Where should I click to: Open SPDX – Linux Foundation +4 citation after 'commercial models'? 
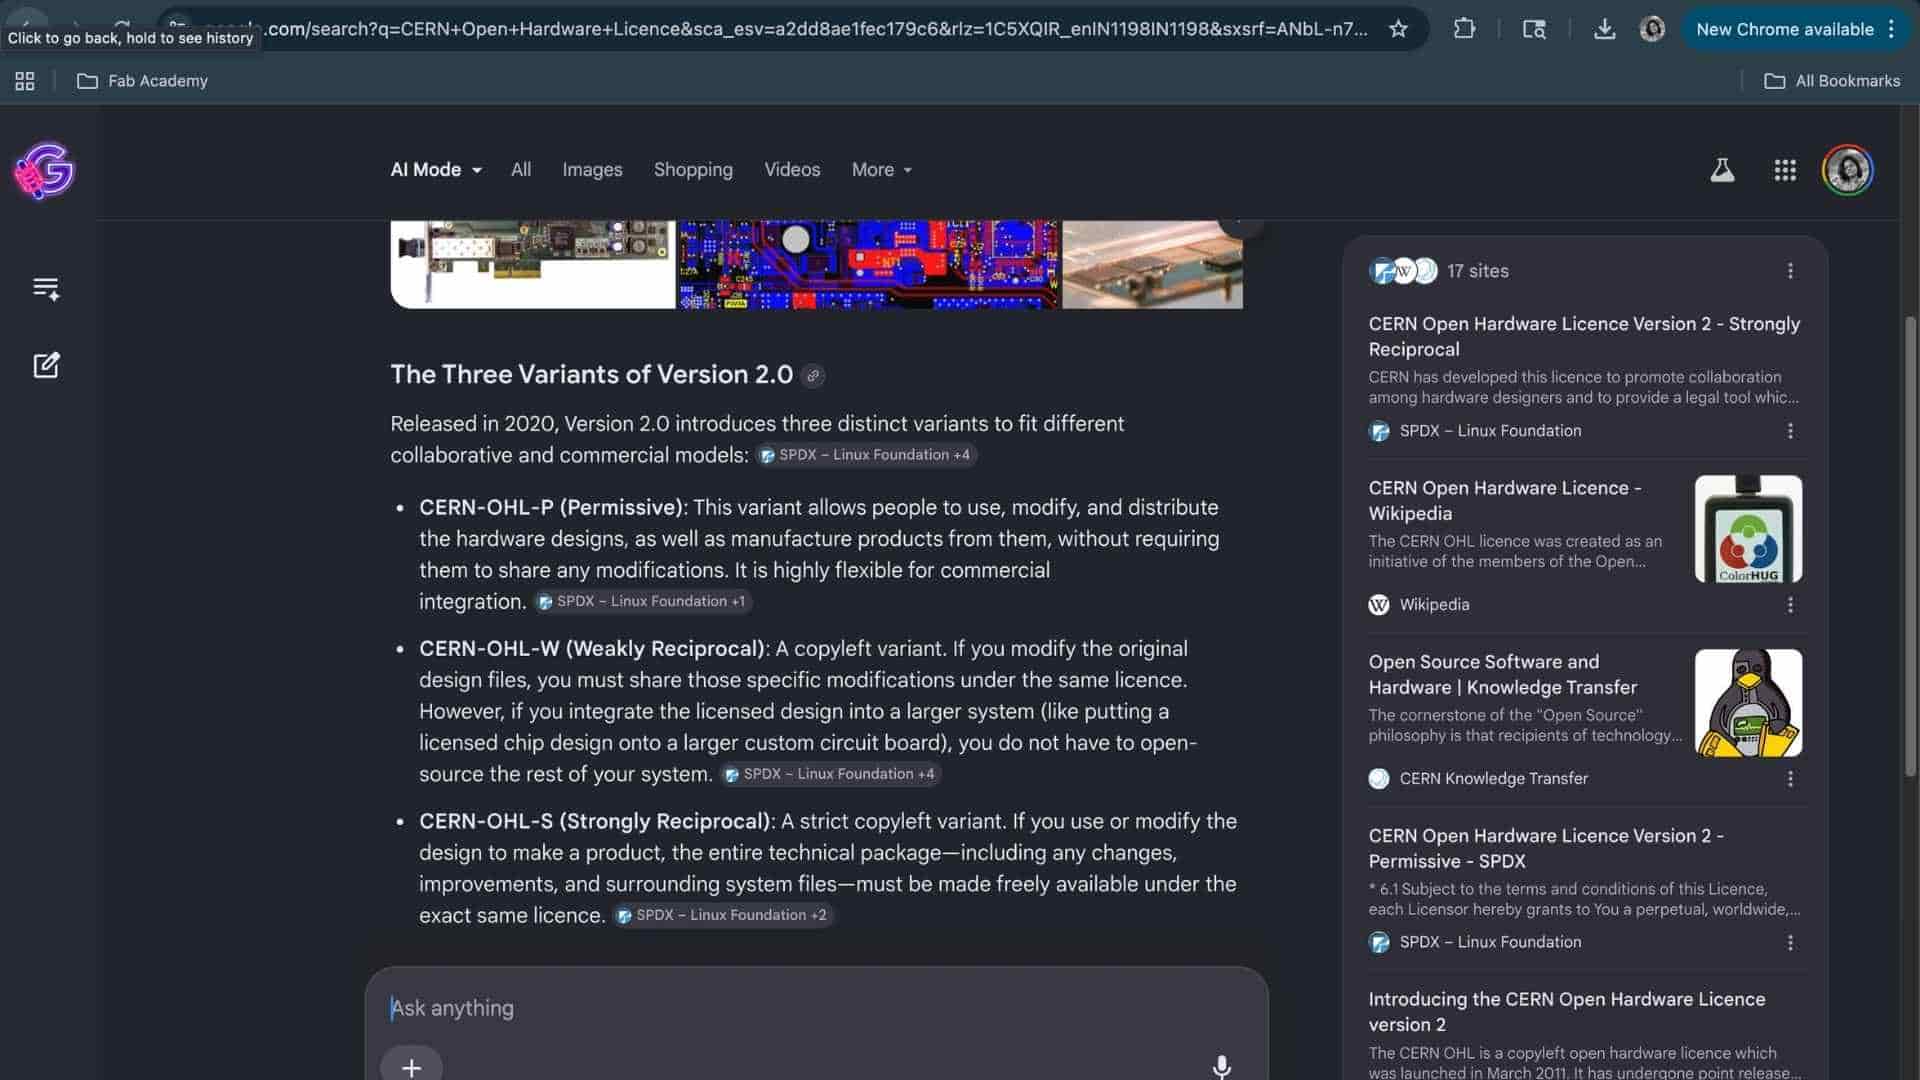coord(866,455)
